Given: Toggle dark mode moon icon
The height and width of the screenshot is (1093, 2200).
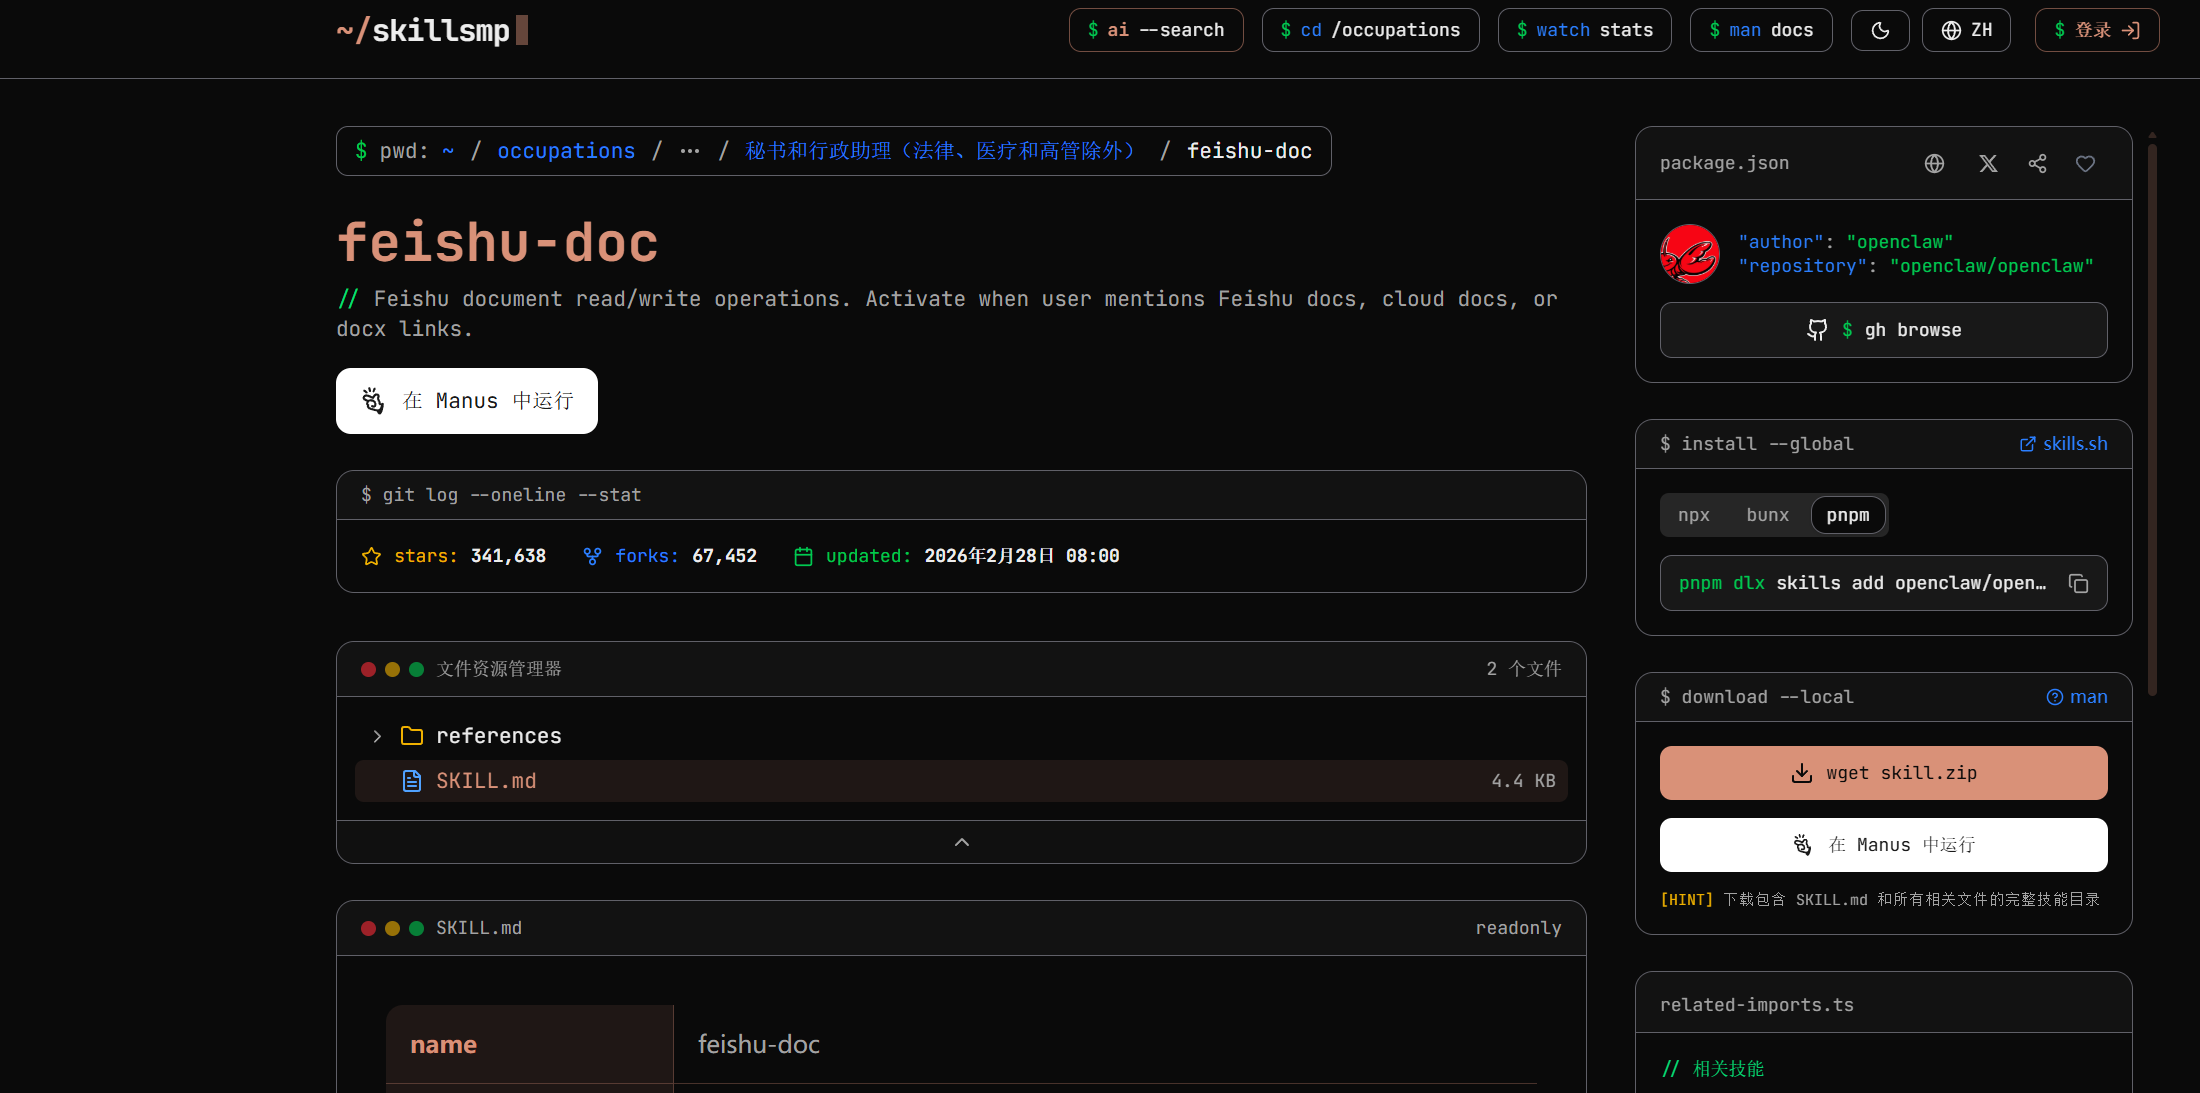Looking at the screenshot, I should (1880, 30).
